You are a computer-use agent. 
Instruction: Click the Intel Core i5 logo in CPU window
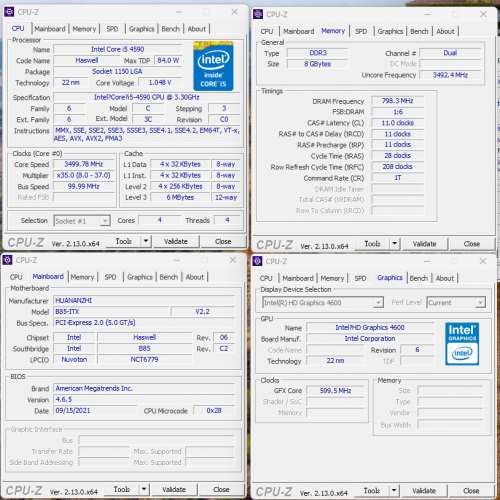(x=213, y=66)
